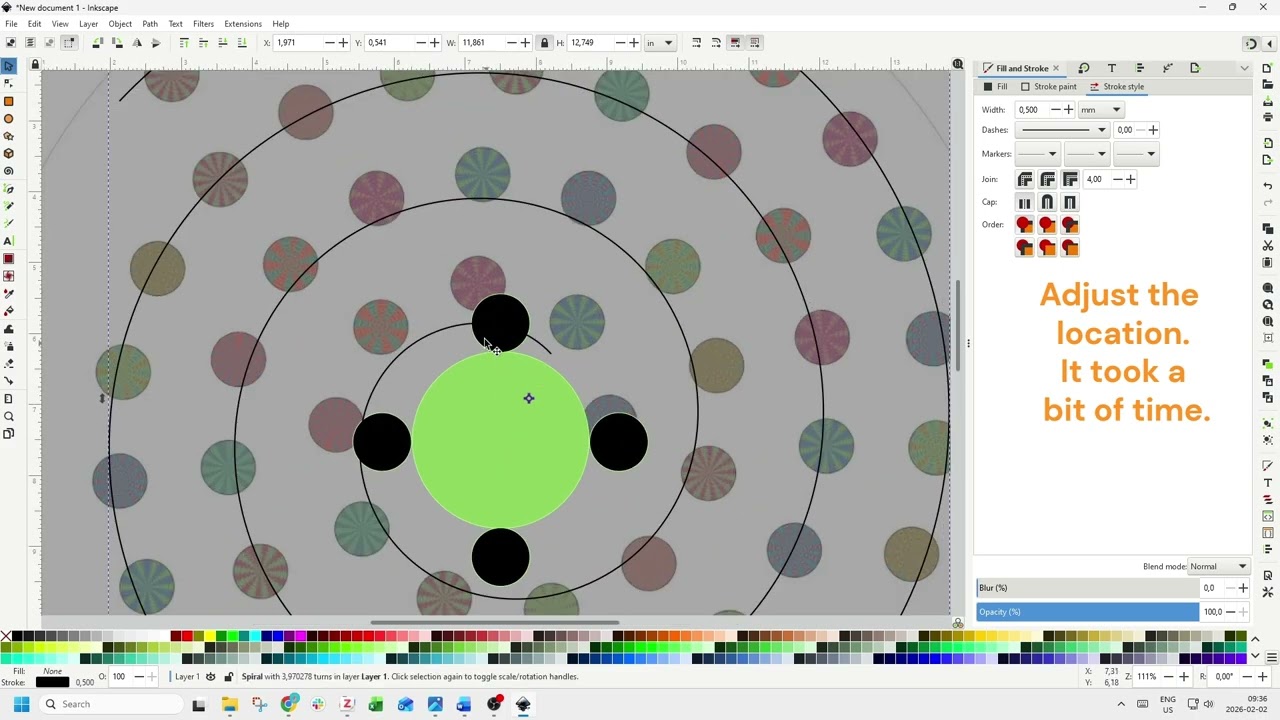This screenshot has width=1280, height=720.
Task: Decrease miter limit with minus button
Action: pos(1116,179)
